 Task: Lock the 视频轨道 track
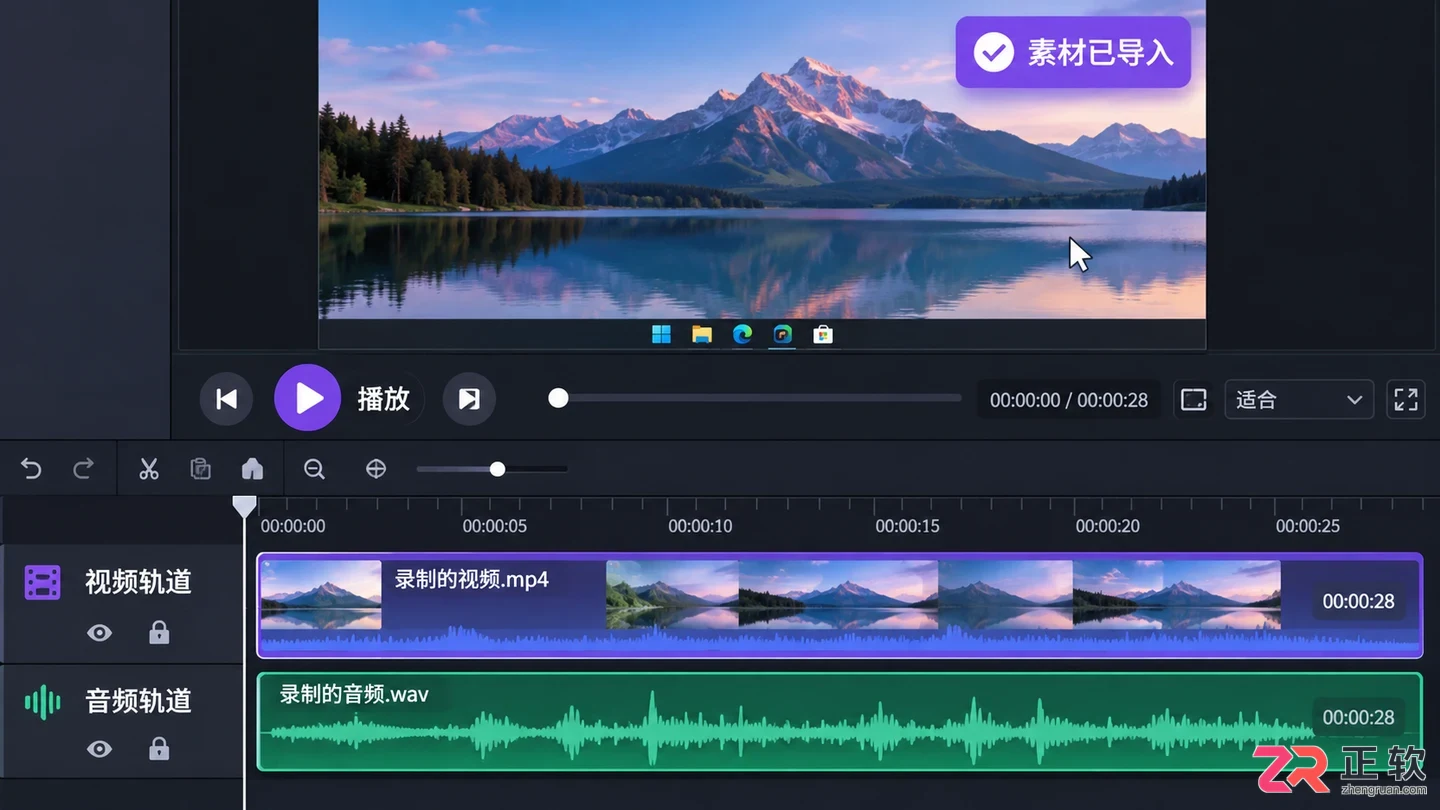(x=159, y=632)
